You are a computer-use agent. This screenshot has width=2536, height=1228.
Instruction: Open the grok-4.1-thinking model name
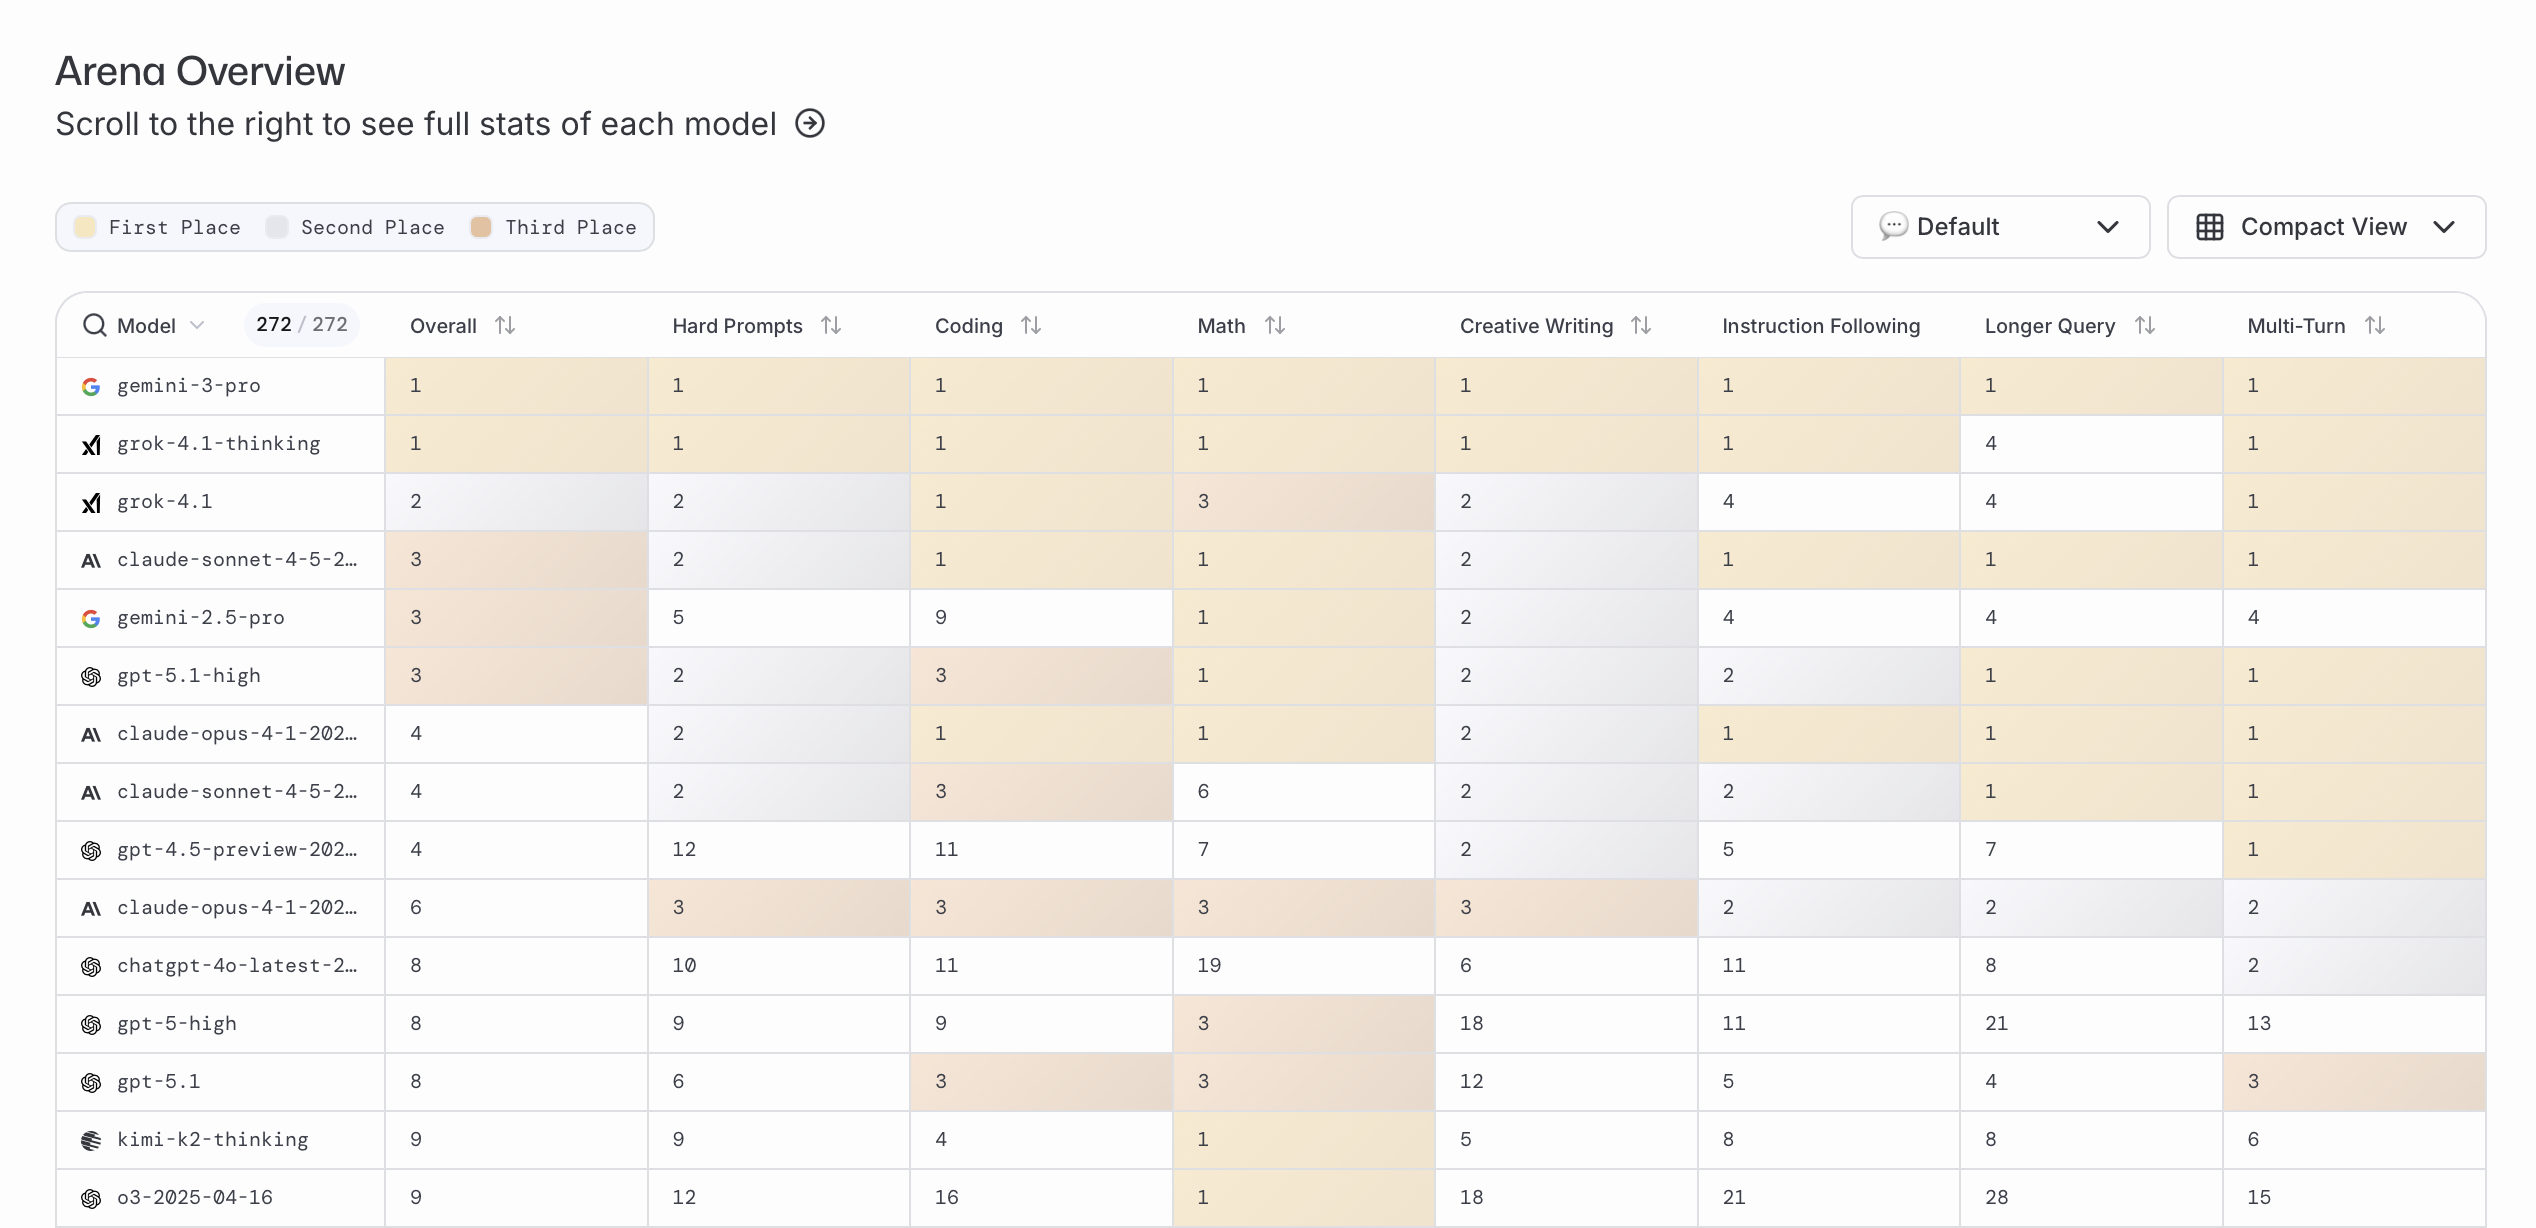pos(219,443)
